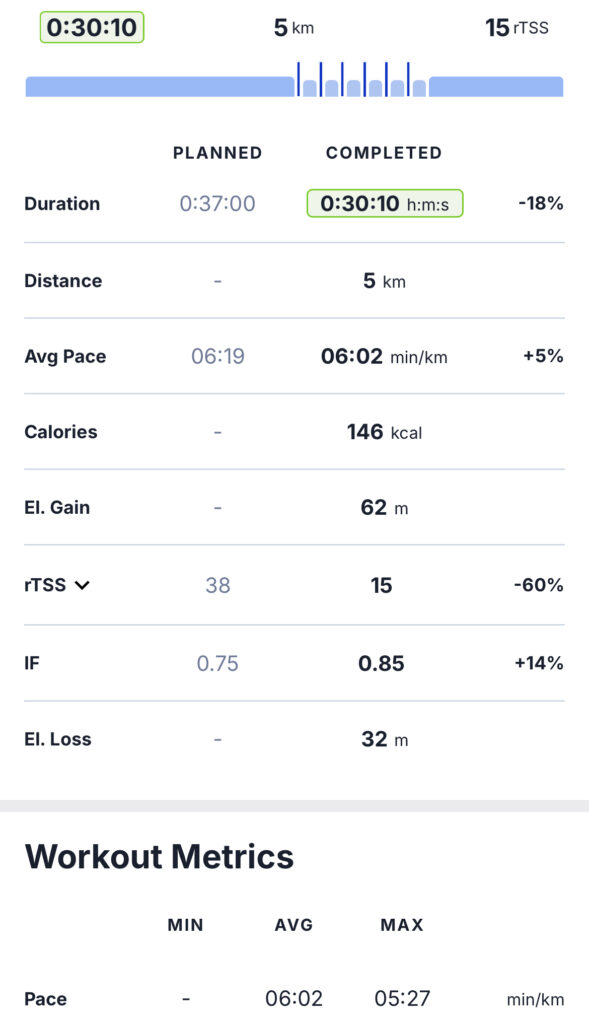Edit the planned rTSS value 38
The height and width of the screenshot is (1024, 589).
tap(217, 585)
